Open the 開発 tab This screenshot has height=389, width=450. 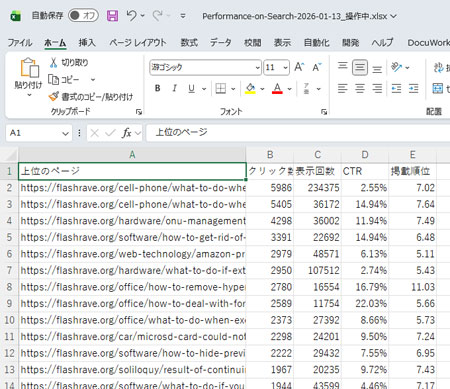pos(351,43)
